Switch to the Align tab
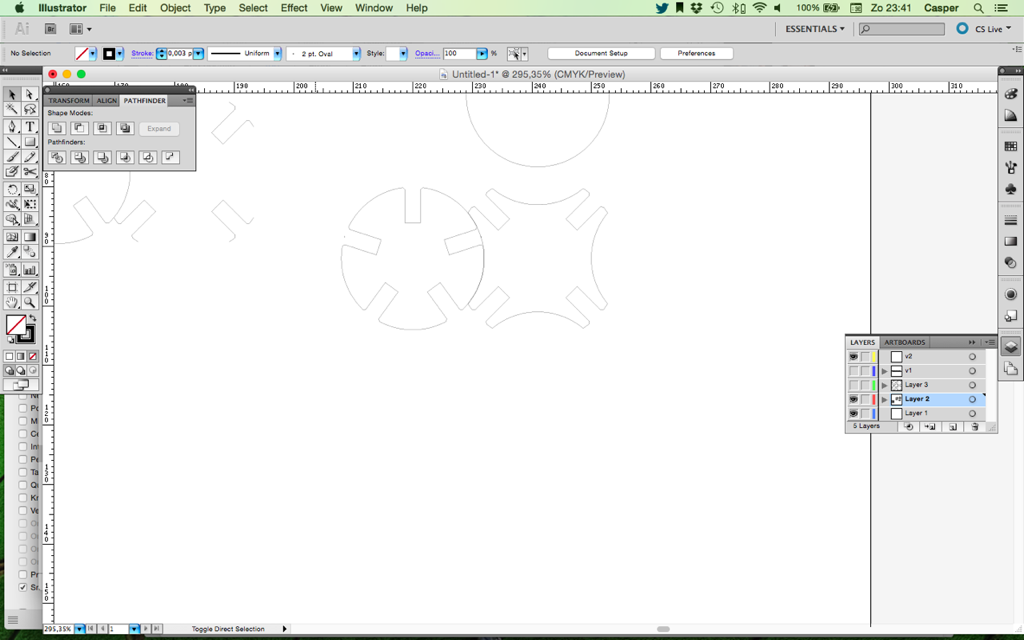The width and height of the screenshot is (1024, 640). pos(106,101)
